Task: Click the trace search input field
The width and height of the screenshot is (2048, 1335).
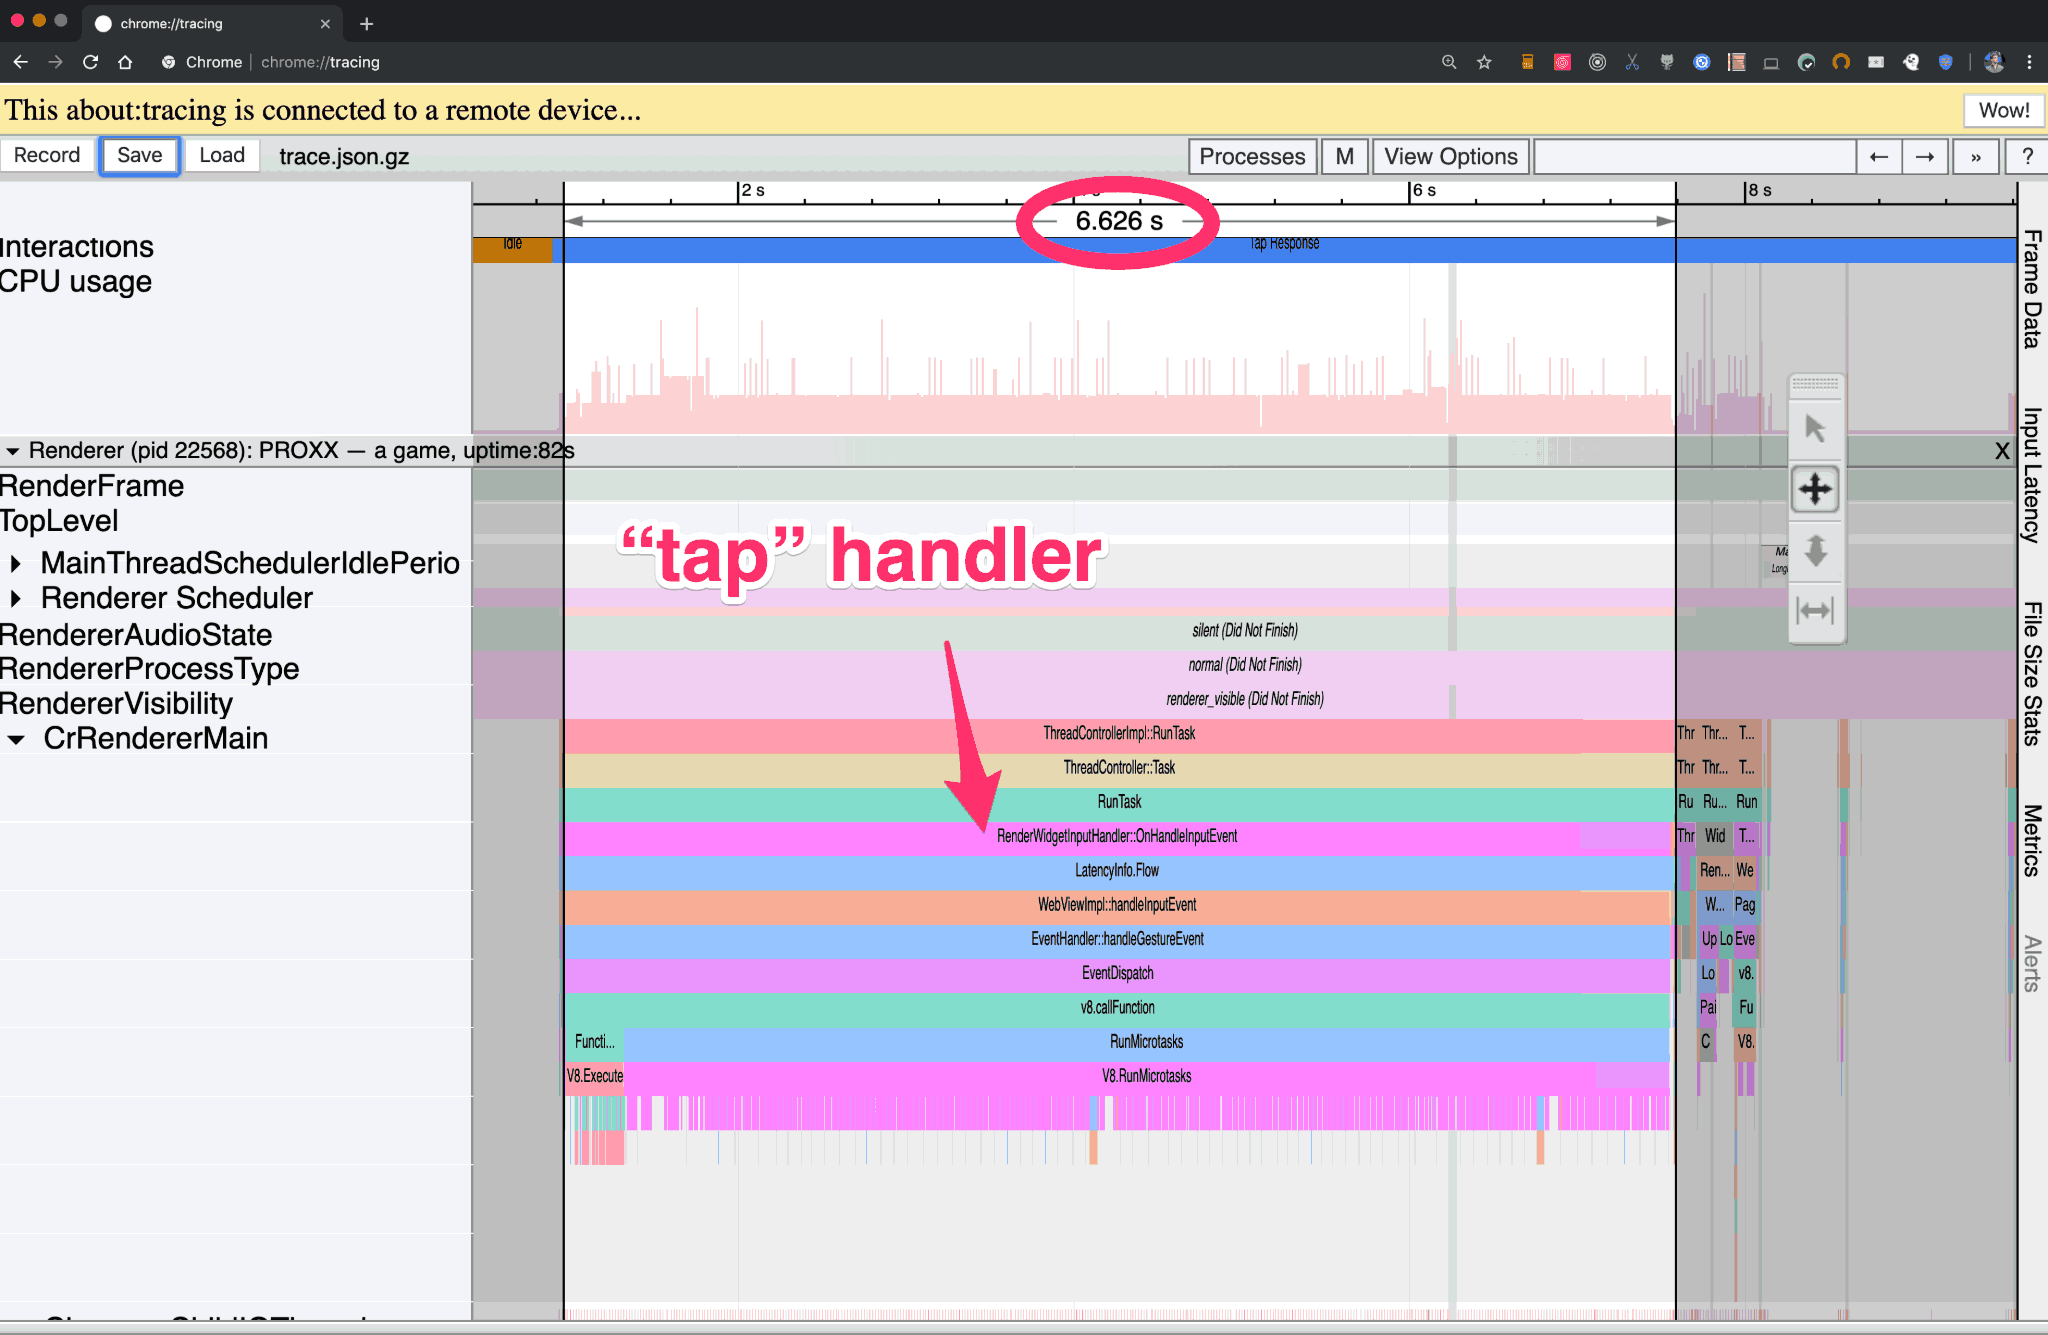Action: point(1694,157)
